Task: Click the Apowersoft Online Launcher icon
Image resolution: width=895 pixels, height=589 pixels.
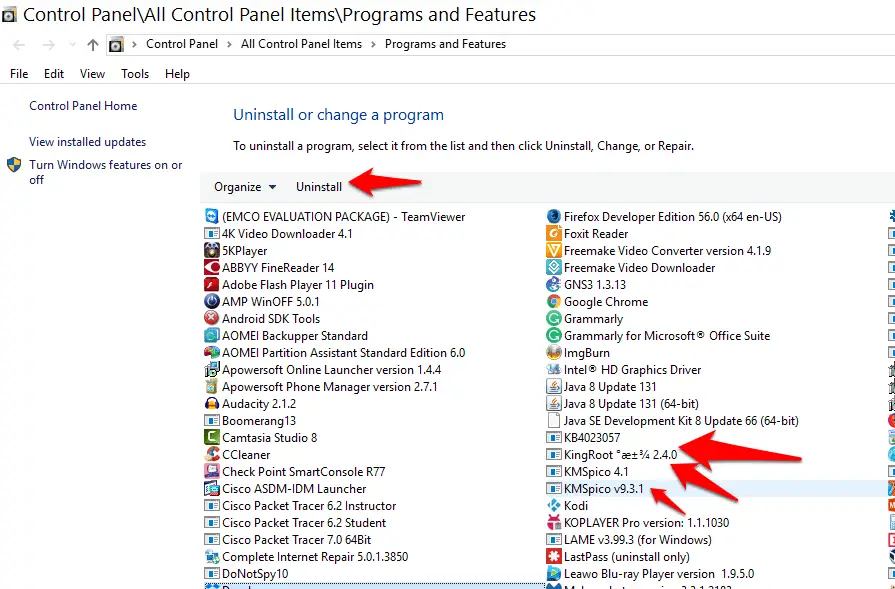Action: (x=212, y=370)
